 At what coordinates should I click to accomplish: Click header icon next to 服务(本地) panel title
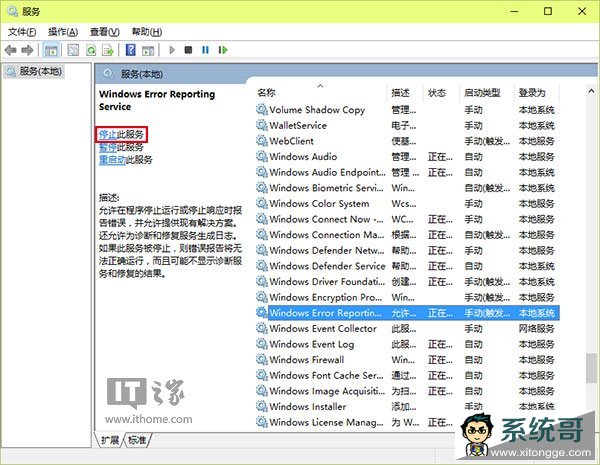[108, 73]
